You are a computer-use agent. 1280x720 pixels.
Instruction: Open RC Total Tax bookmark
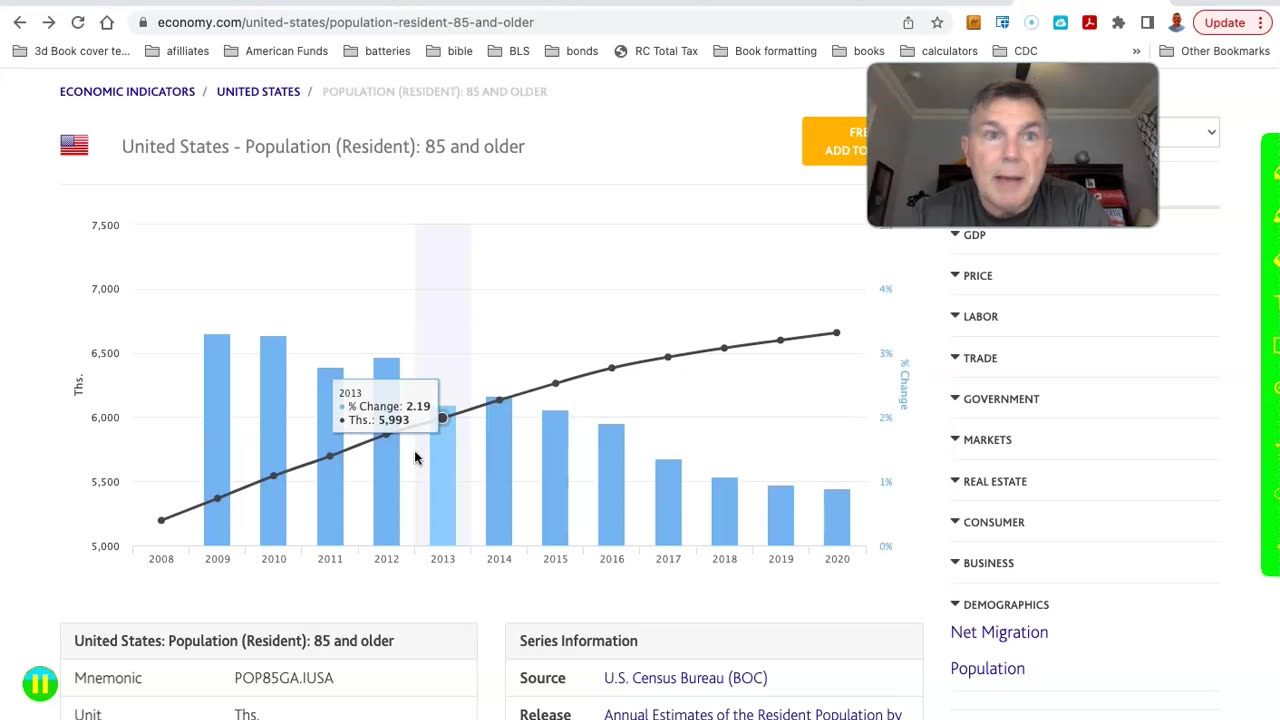pyautogui.click(x=655, y=51)
